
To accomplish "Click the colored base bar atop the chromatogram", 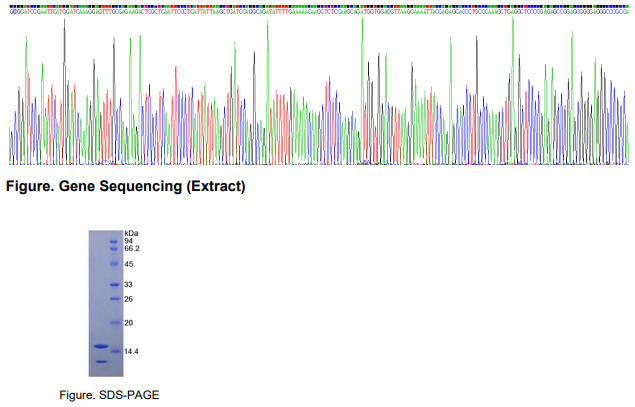I will point(320,3).
